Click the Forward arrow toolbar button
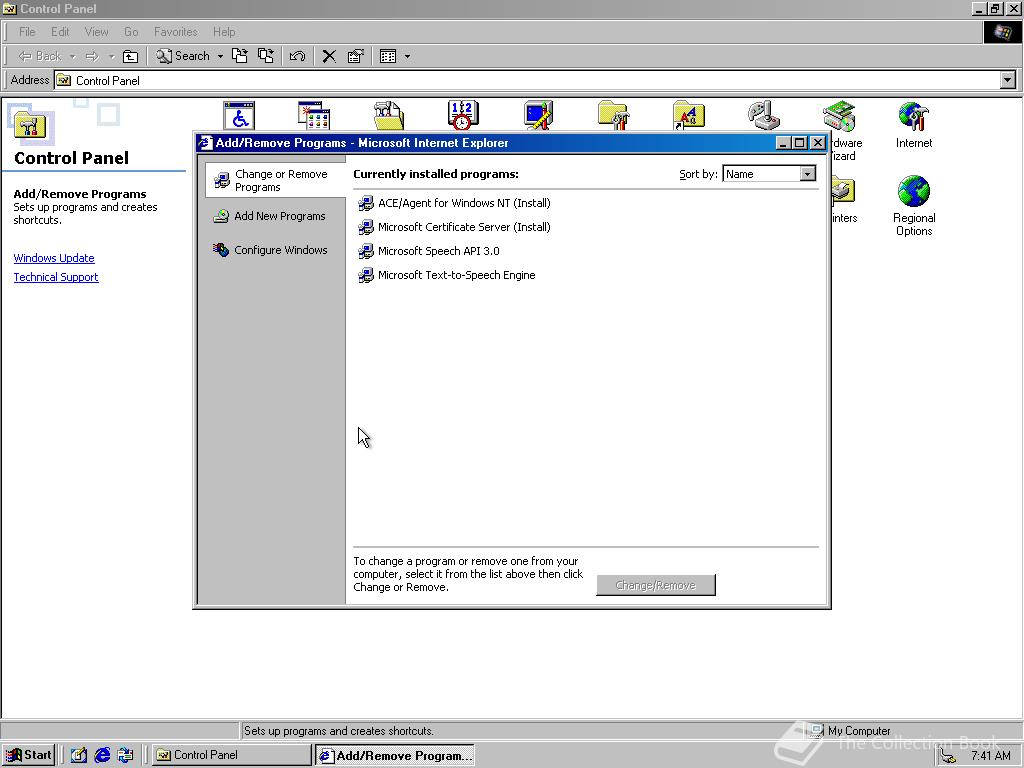The height and width of the screenshot is (768, 1024). tap(92, 56)
